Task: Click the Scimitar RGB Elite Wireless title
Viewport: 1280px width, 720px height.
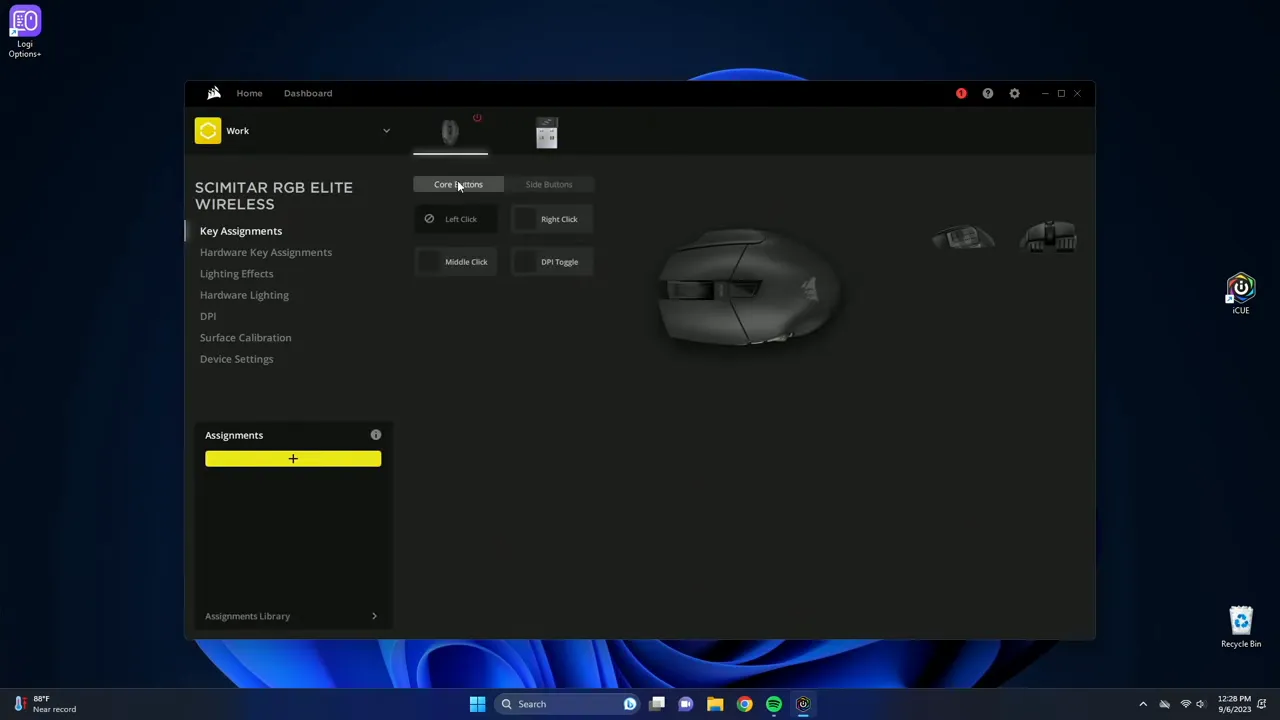Action: pyautogui.click(x=274, y=196)
